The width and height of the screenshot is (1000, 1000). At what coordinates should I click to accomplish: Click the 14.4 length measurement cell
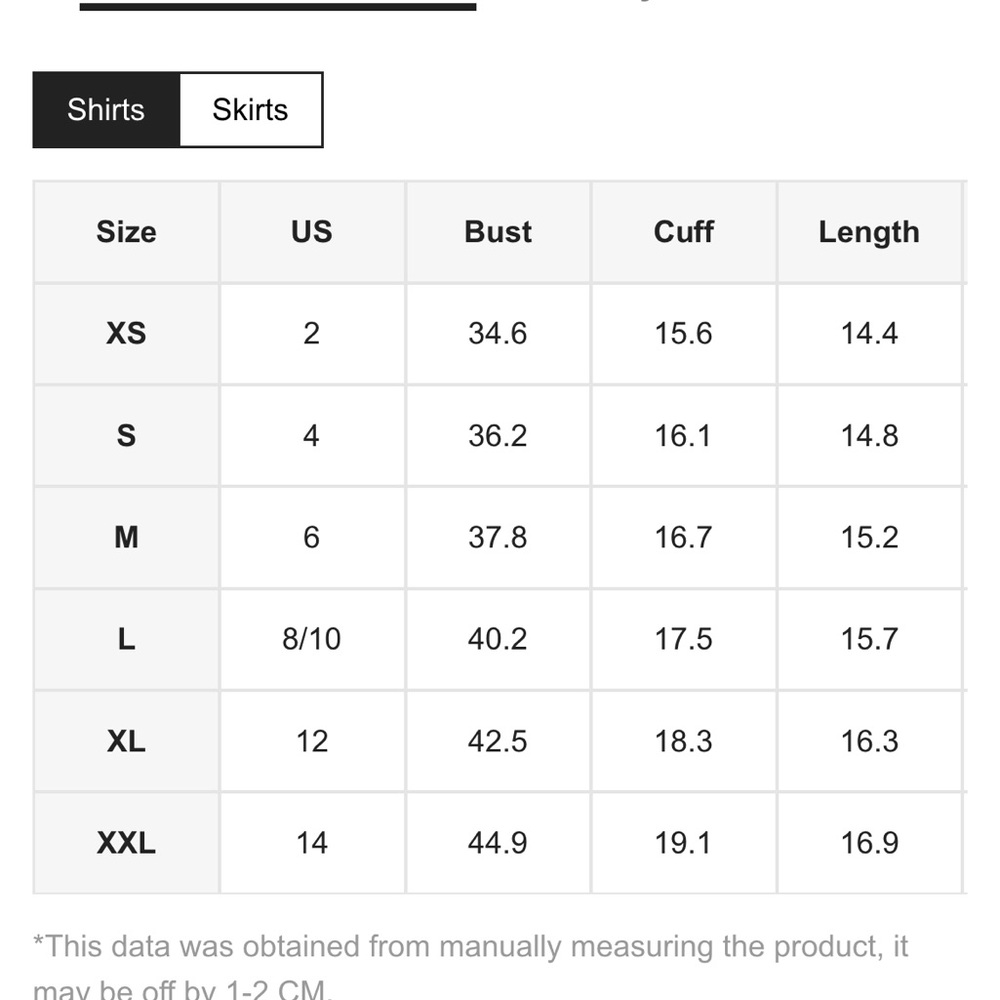(x=869, y=333)
